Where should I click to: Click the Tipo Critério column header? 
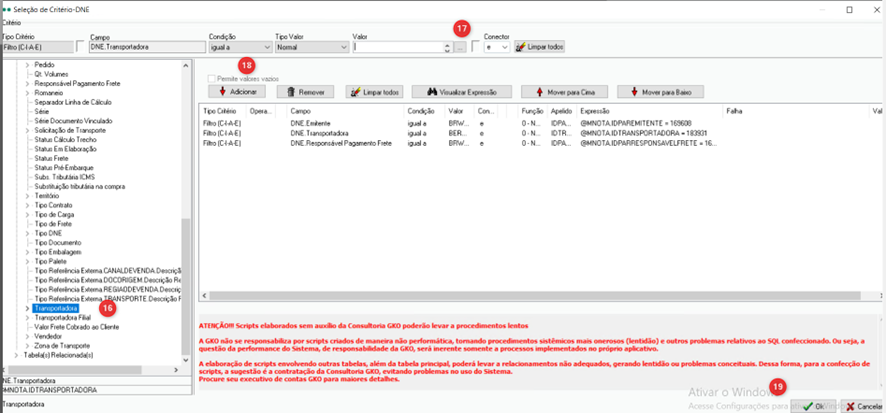click(223, 111)
